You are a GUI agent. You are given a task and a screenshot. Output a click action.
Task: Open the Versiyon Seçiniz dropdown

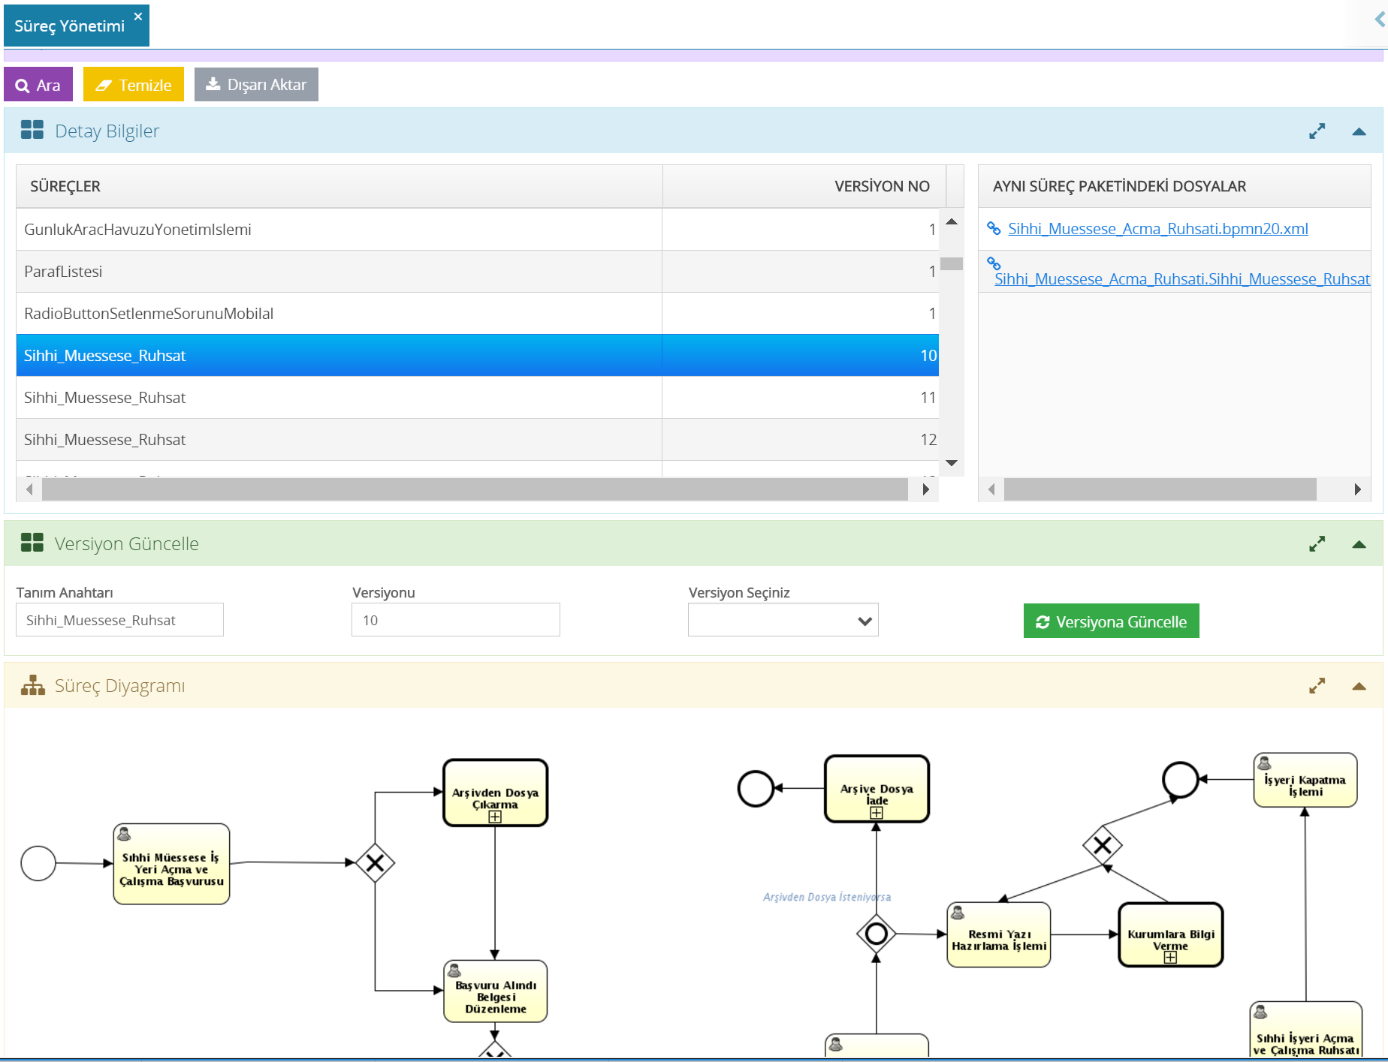(783, 620)
